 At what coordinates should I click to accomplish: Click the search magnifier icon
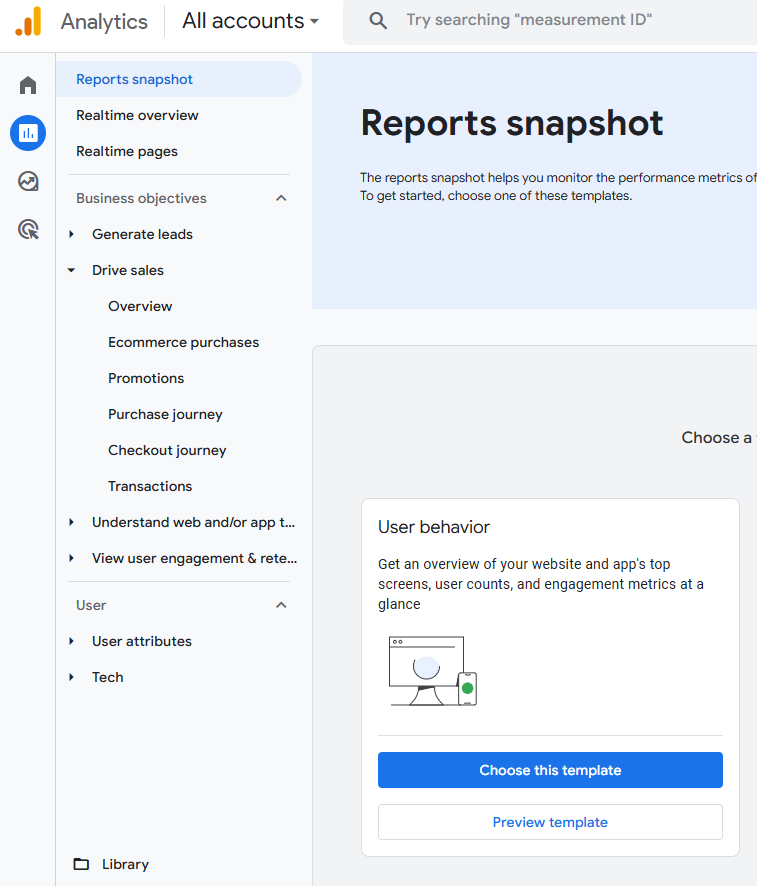378,21
